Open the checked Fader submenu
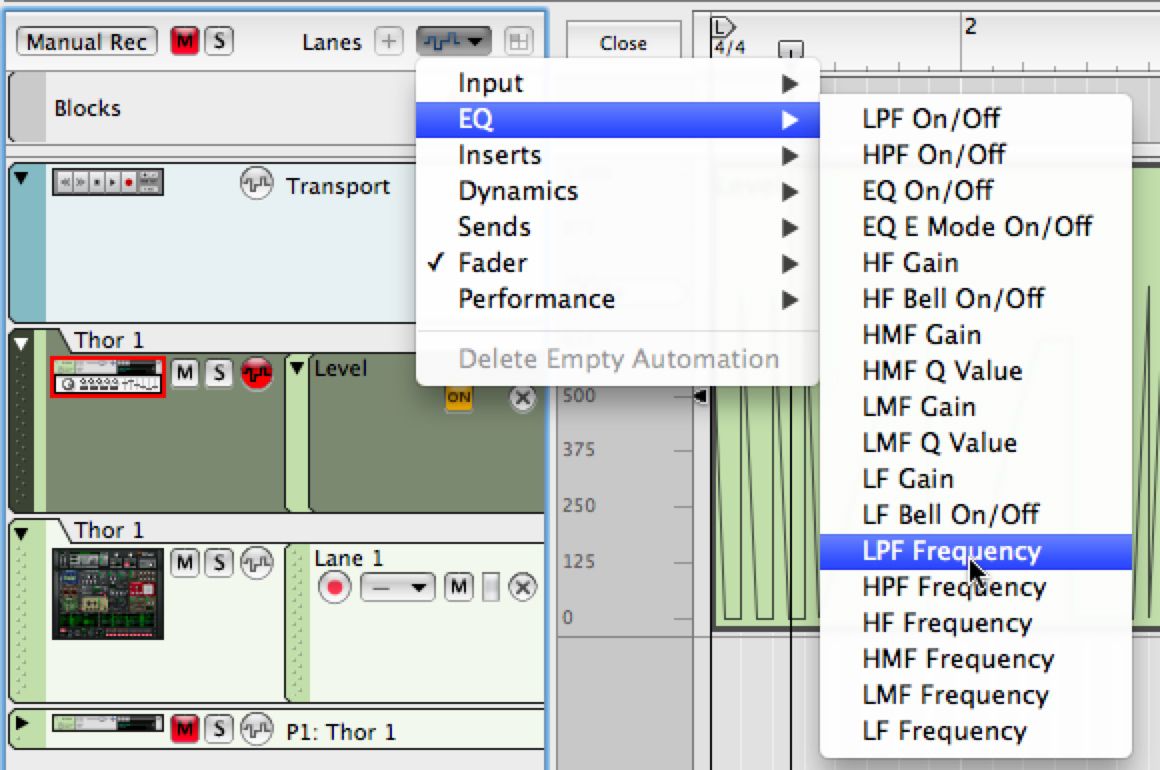1160x770 pixels. tap(618, 263)
